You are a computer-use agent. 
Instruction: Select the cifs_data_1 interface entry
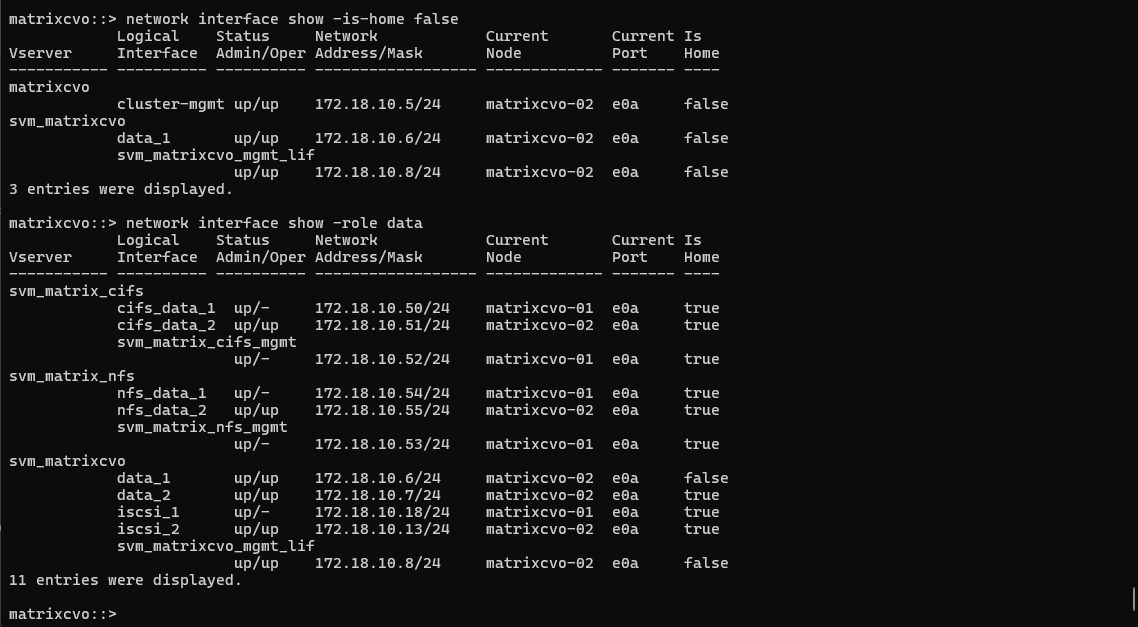click(165, 308)
